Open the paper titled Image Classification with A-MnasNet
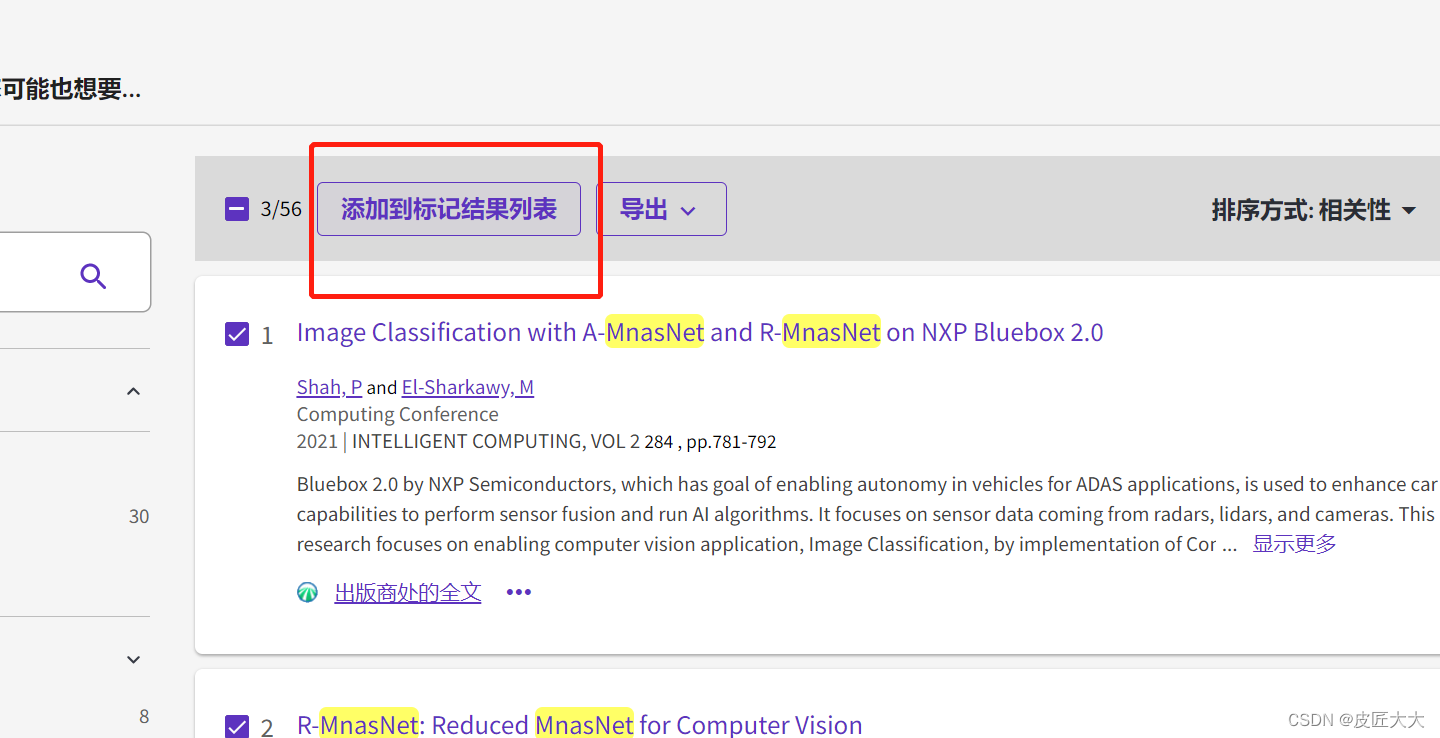 coord(700,332)
